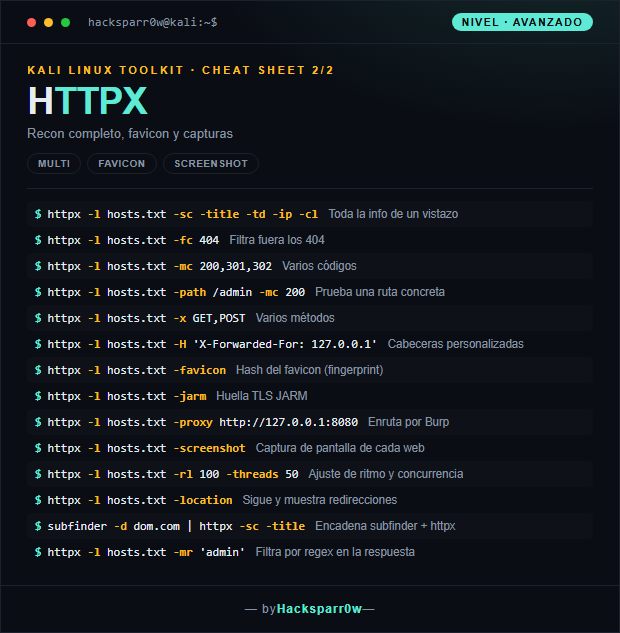
Task: Click 'Enruta por Burp' description
Action: (x=408, y=422)
